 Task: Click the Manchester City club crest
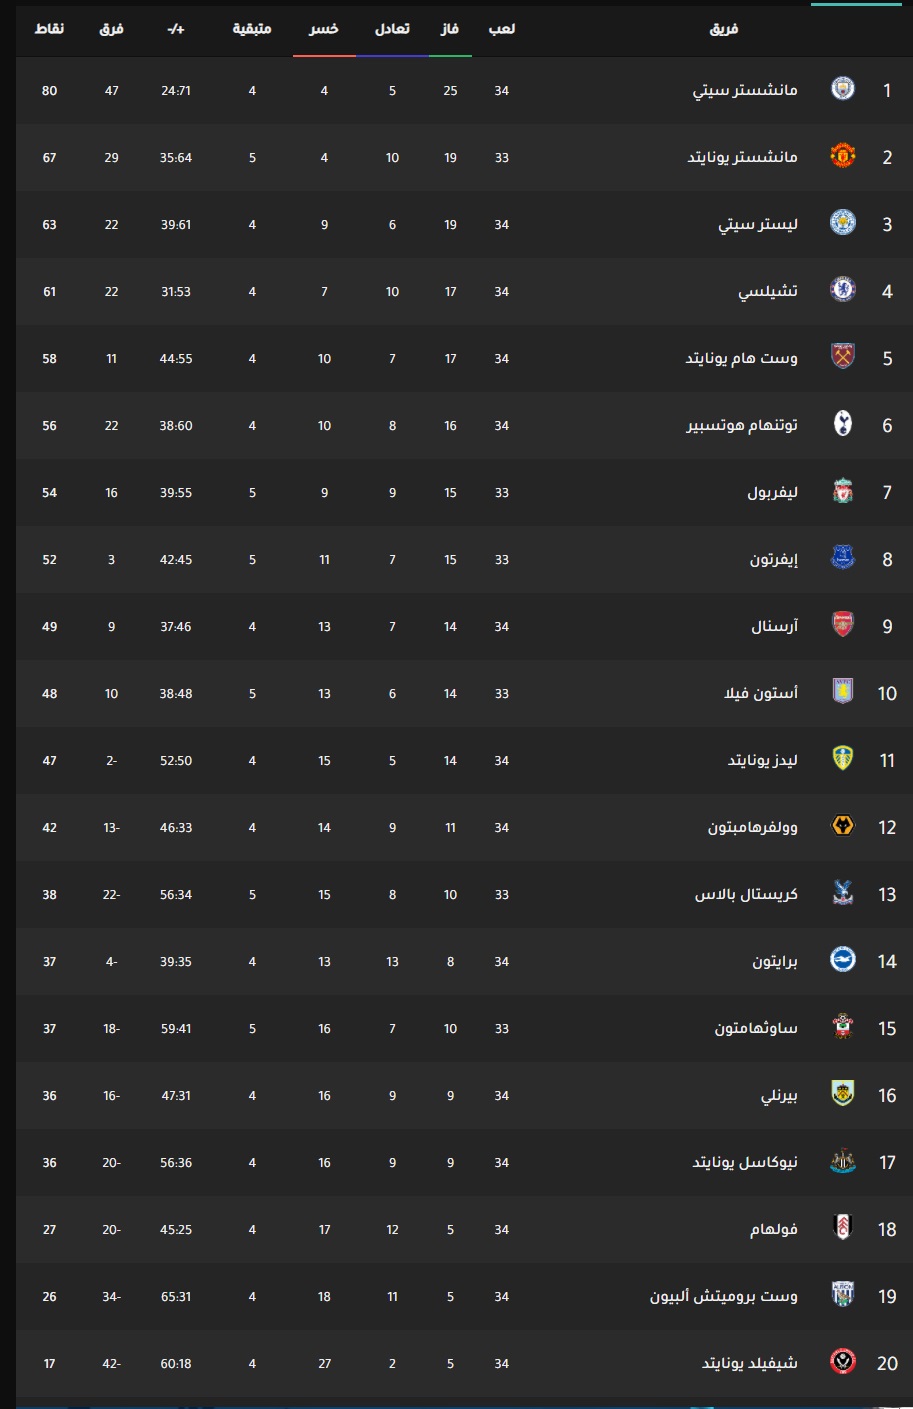click(x=843, y=90)
